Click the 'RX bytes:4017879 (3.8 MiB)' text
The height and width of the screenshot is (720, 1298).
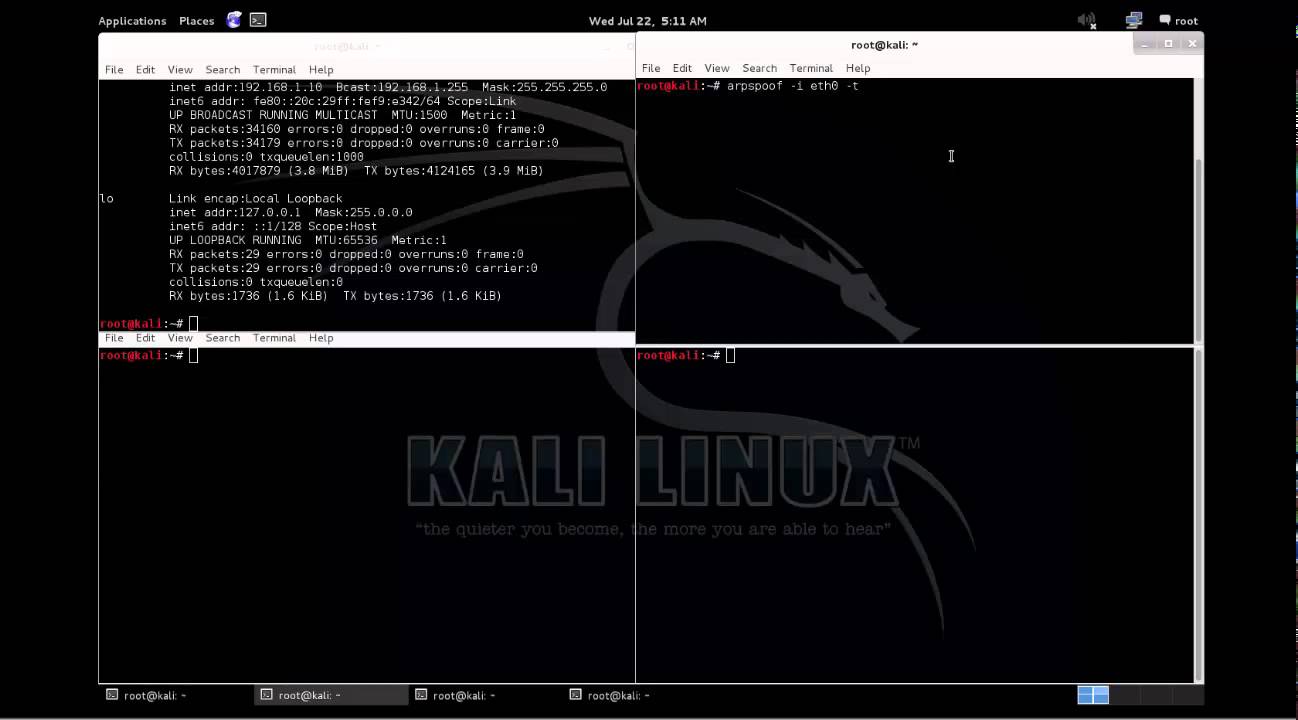[259, 171]
